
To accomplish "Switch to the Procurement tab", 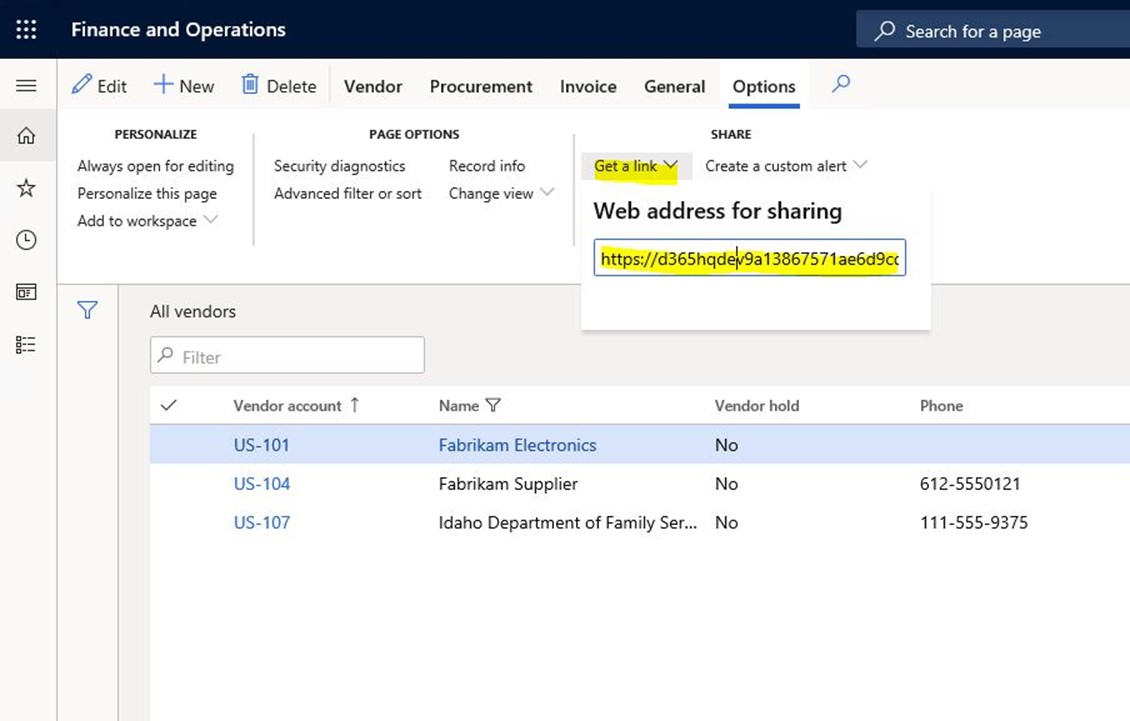I will pyautogui.click(x=481, y=87).
